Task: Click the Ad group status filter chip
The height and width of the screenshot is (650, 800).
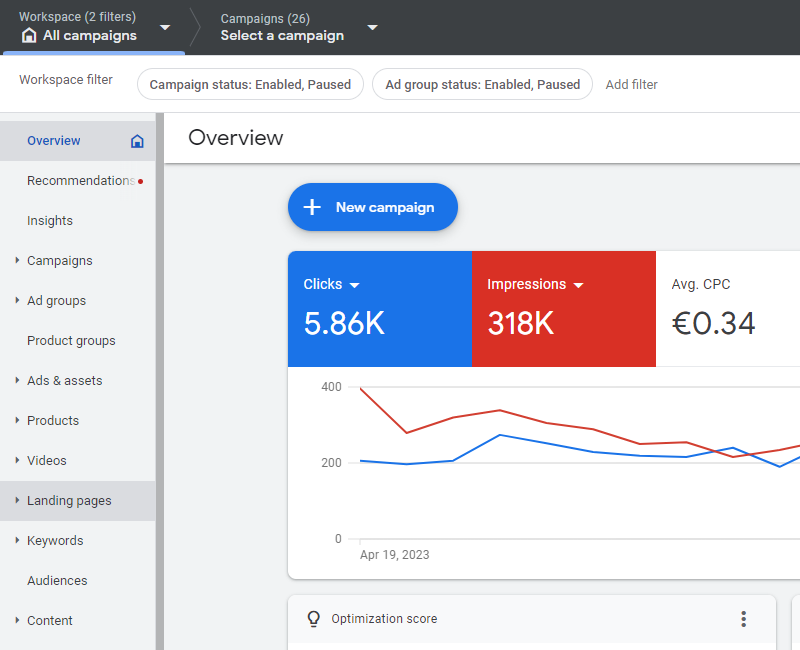Action: pos(482,85)
